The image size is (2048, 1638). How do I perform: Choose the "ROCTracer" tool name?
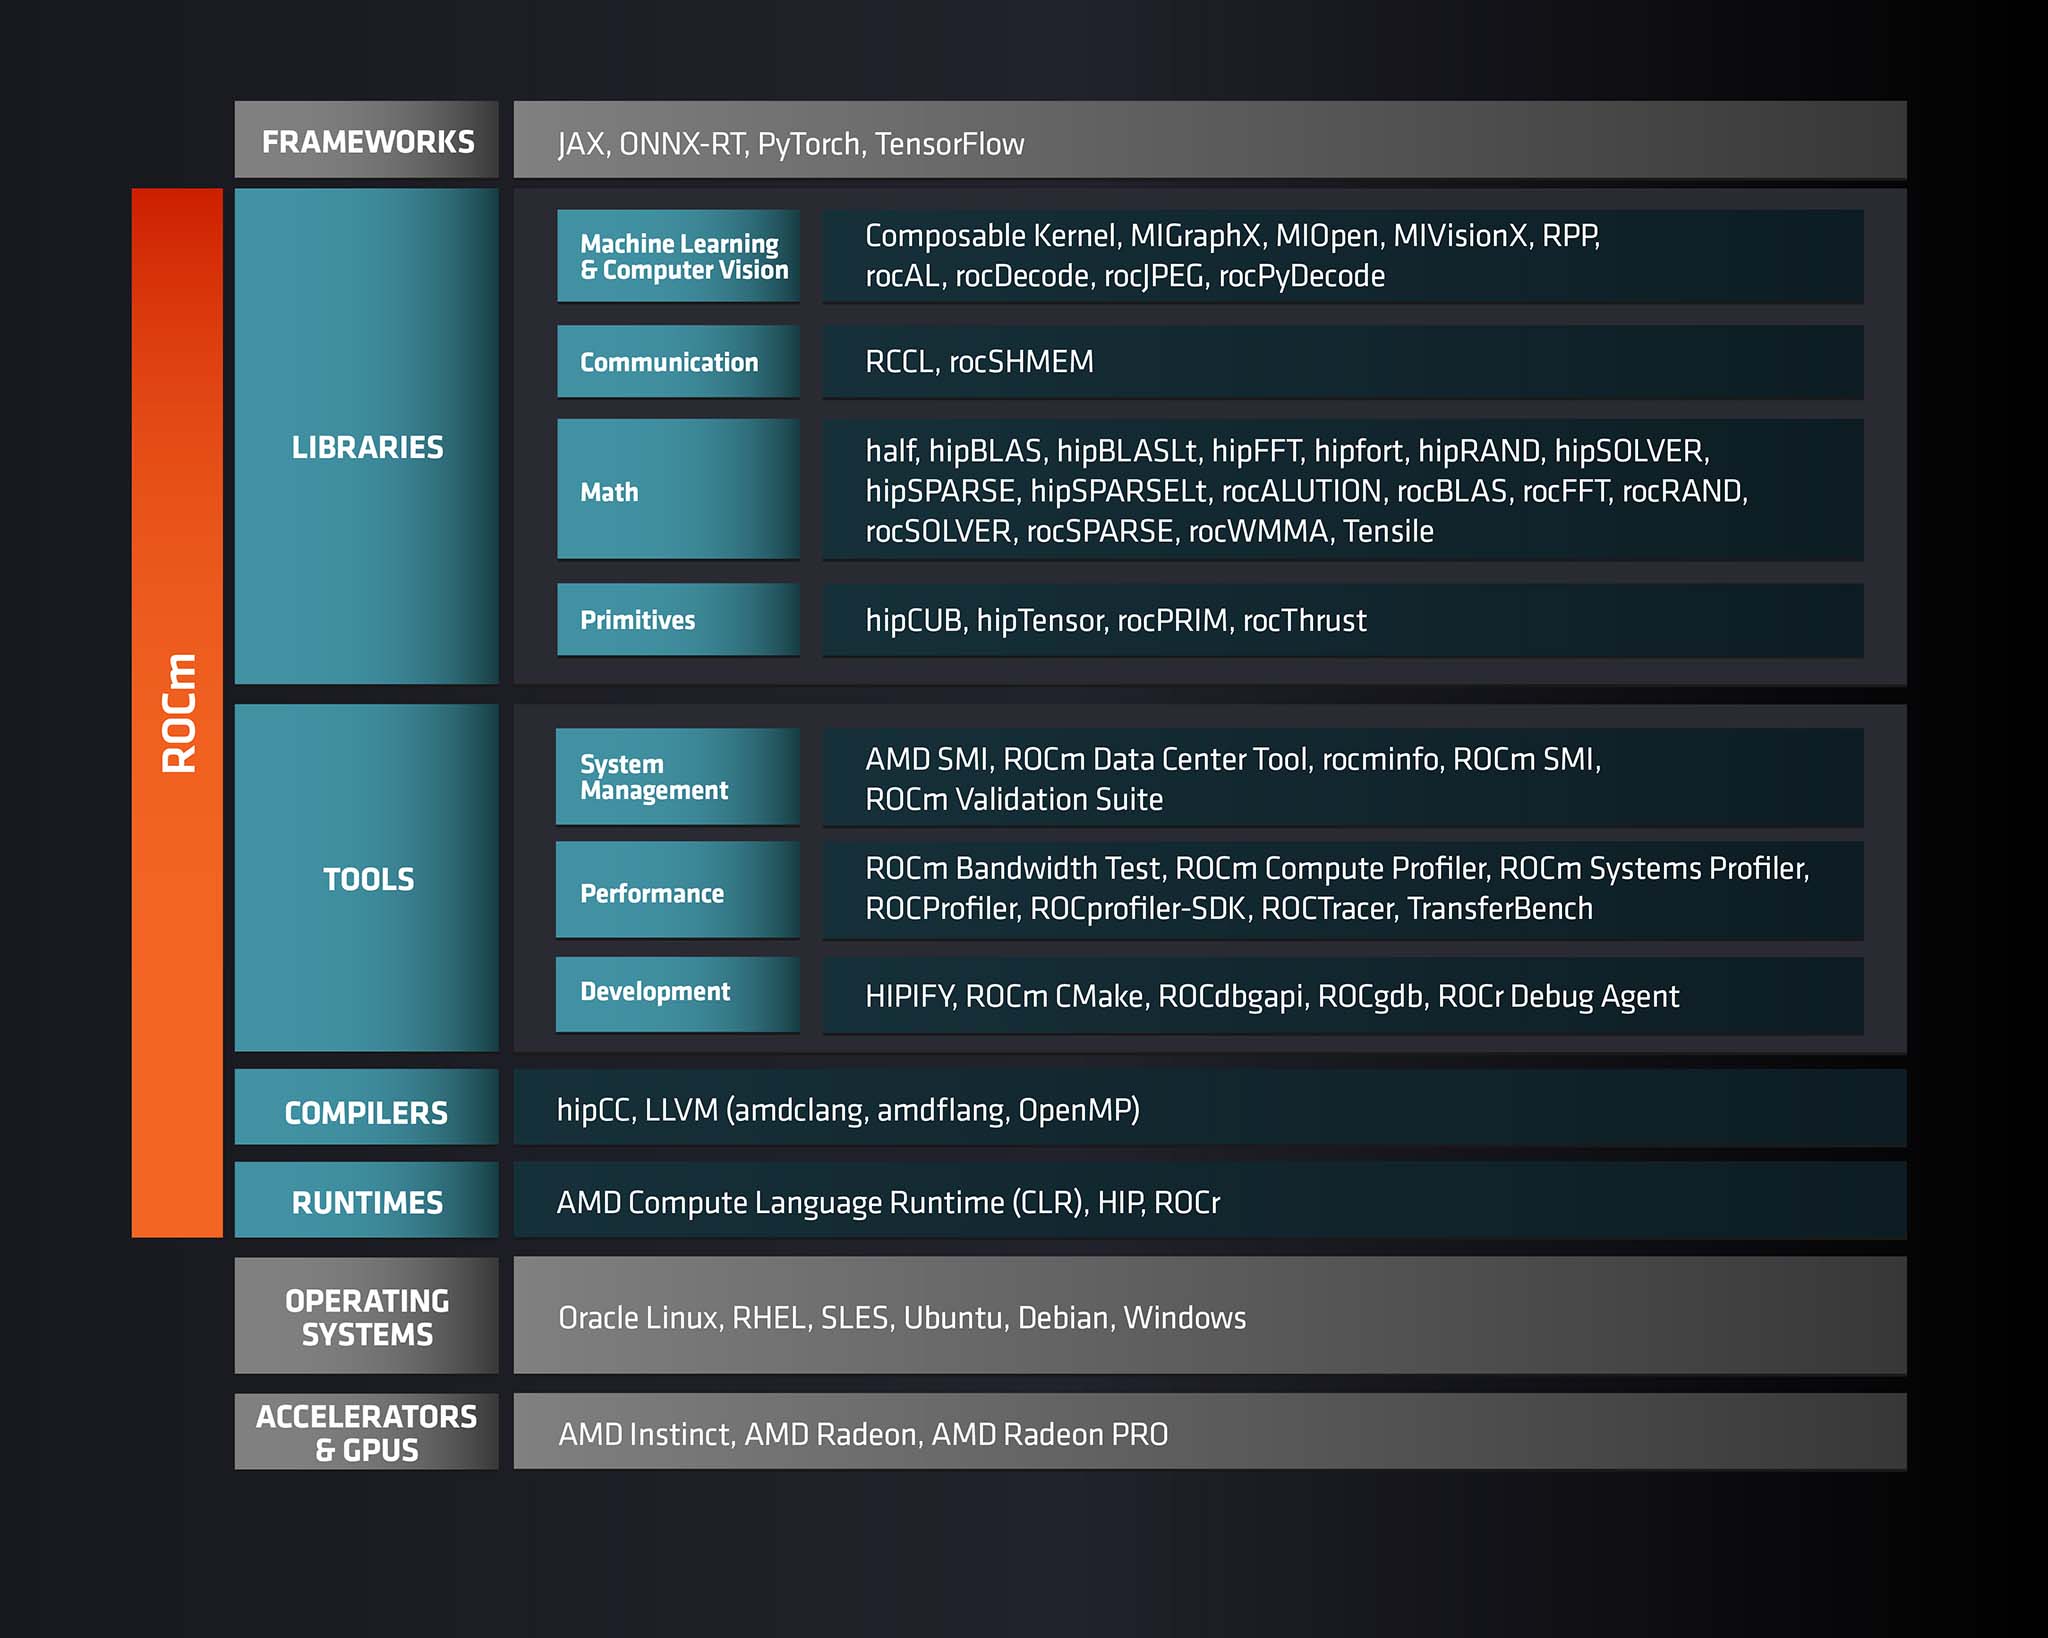(x=1327, y=909)
